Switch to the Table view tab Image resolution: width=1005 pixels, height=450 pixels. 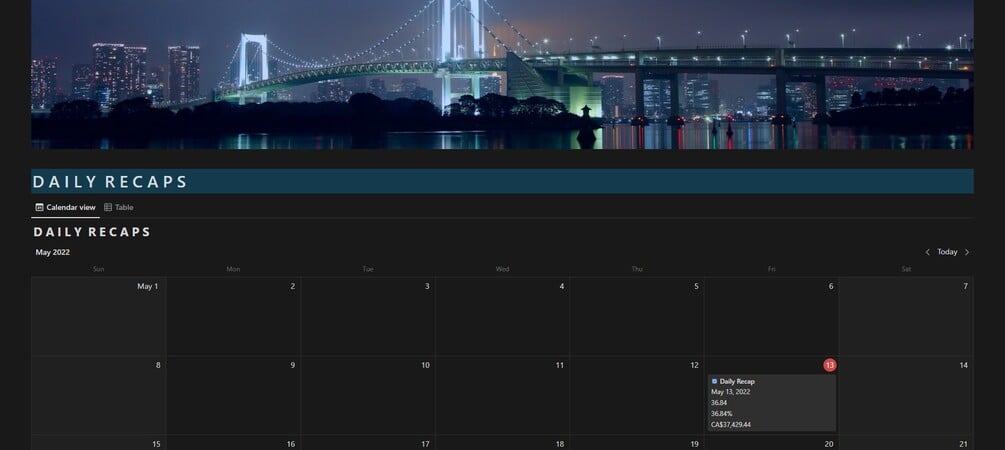[x=119, y=208]
